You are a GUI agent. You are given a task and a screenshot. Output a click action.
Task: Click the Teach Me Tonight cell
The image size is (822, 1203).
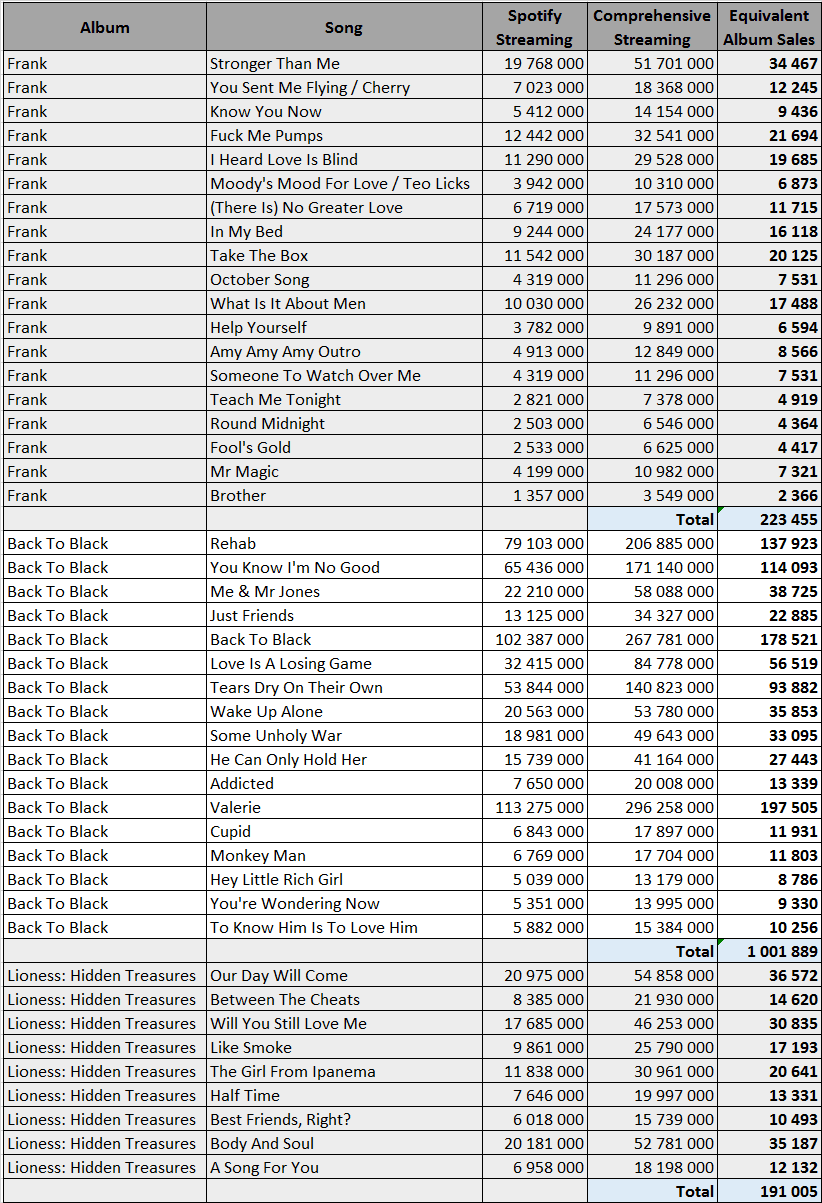[x=344, y=399]
